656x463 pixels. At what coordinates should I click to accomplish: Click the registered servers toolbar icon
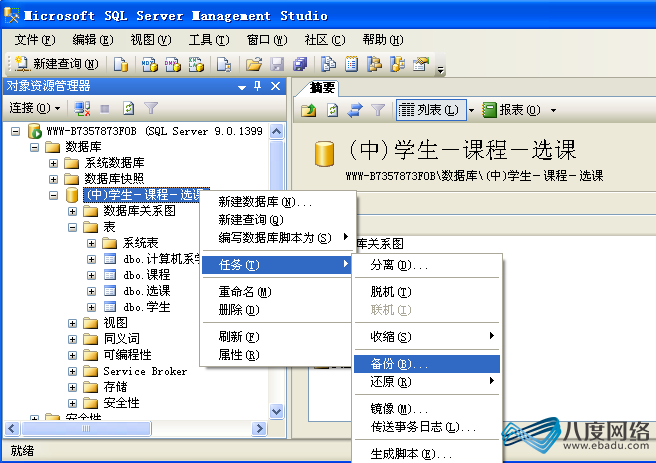click(x=328, y=64)
